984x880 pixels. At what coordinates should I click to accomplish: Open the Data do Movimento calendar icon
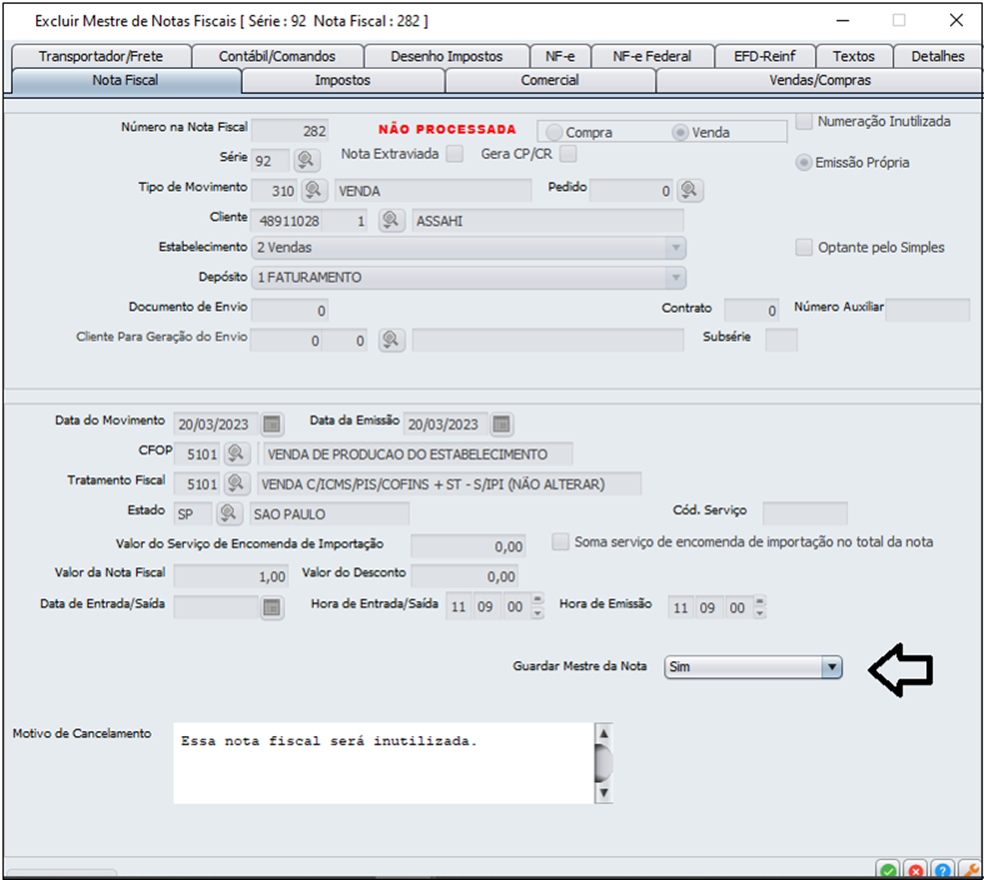[272, 423]
